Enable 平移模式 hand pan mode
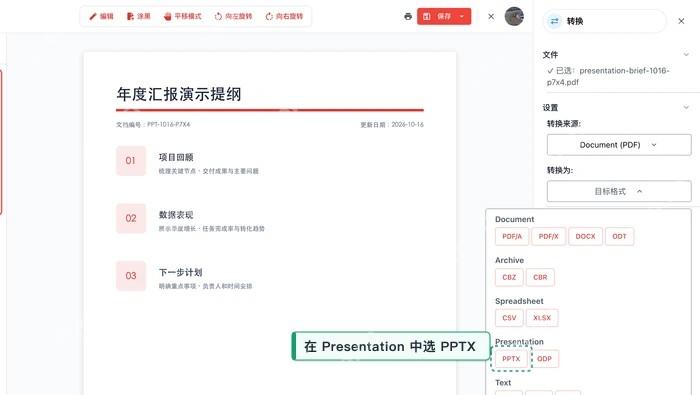700x395 pixels. coord(182,17)
